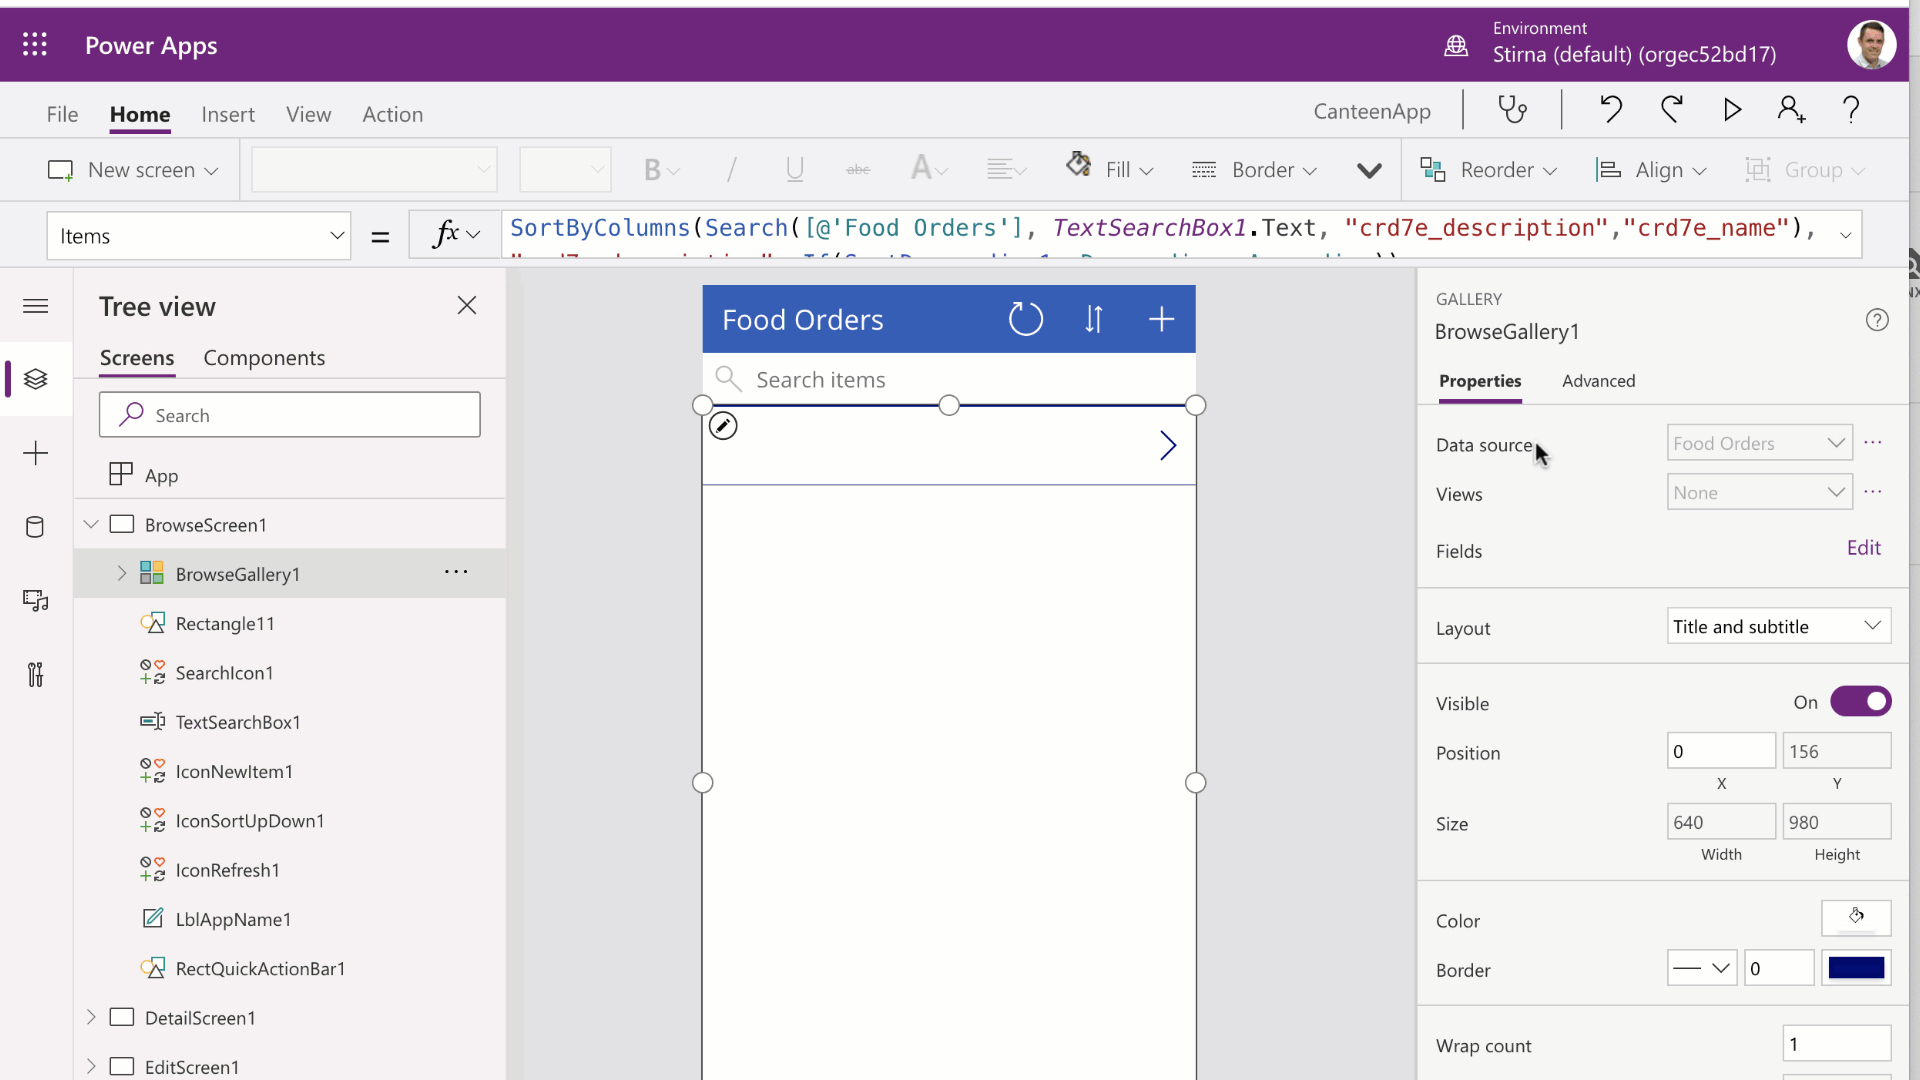This screenshot has width=1920, height=1080.
Task: Toggle Italic formatting
Action: tap(732, 170)
